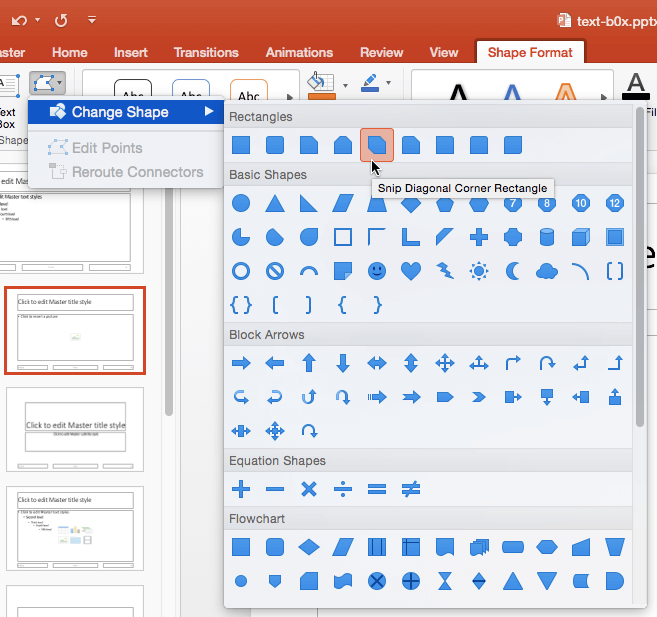
Task: Click the Undo icon in title bar
Action: pyautogui.click(x=18, y=19)
